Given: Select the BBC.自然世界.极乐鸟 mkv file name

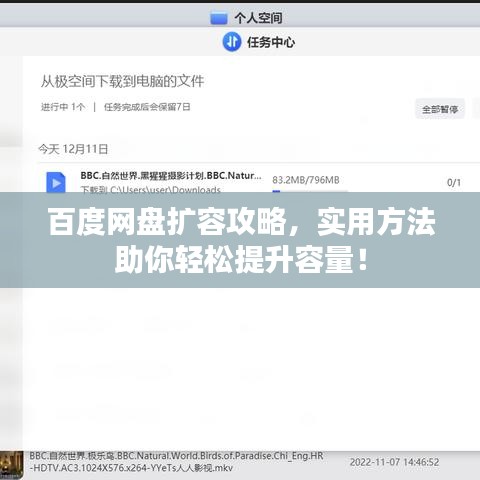Looking at the screenshot, I should tap(176, 462).
